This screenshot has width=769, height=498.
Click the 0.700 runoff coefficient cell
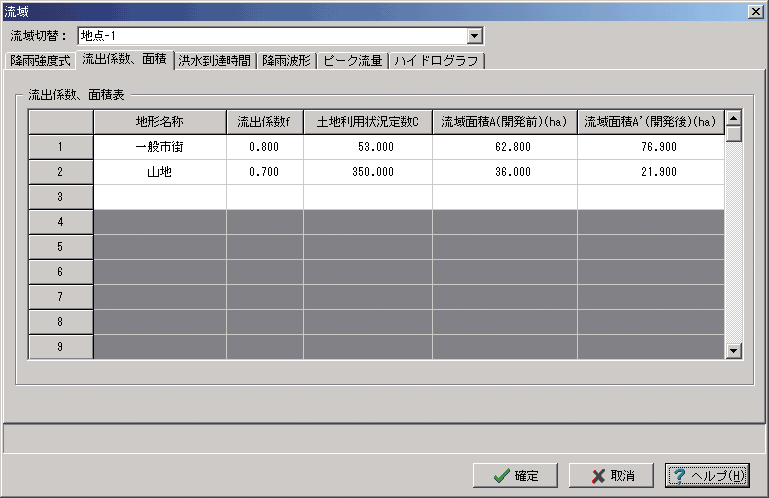265,172
